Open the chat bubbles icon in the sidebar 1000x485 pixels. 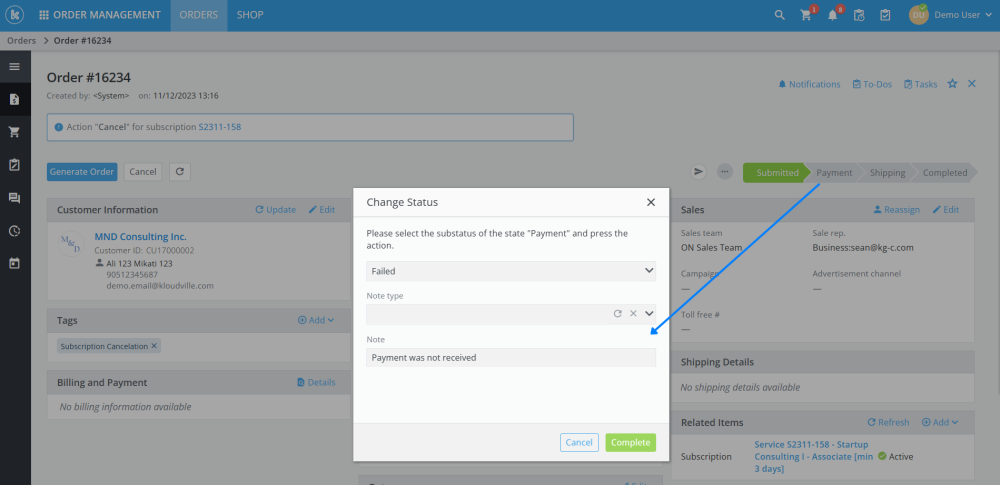(x=15, y=198)
